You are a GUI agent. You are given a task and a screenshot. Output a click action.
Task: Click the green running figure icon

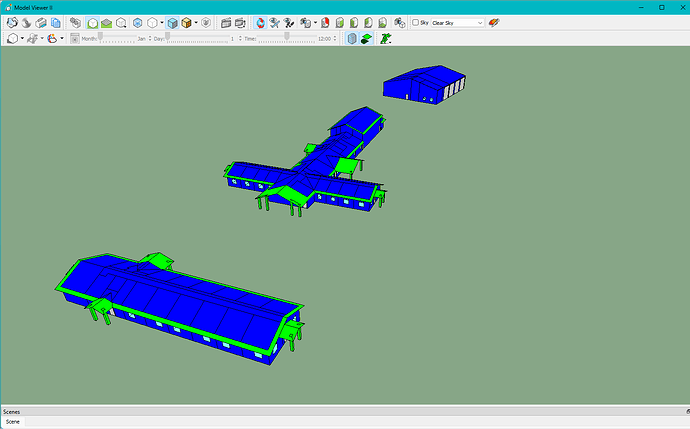point(385,38)
